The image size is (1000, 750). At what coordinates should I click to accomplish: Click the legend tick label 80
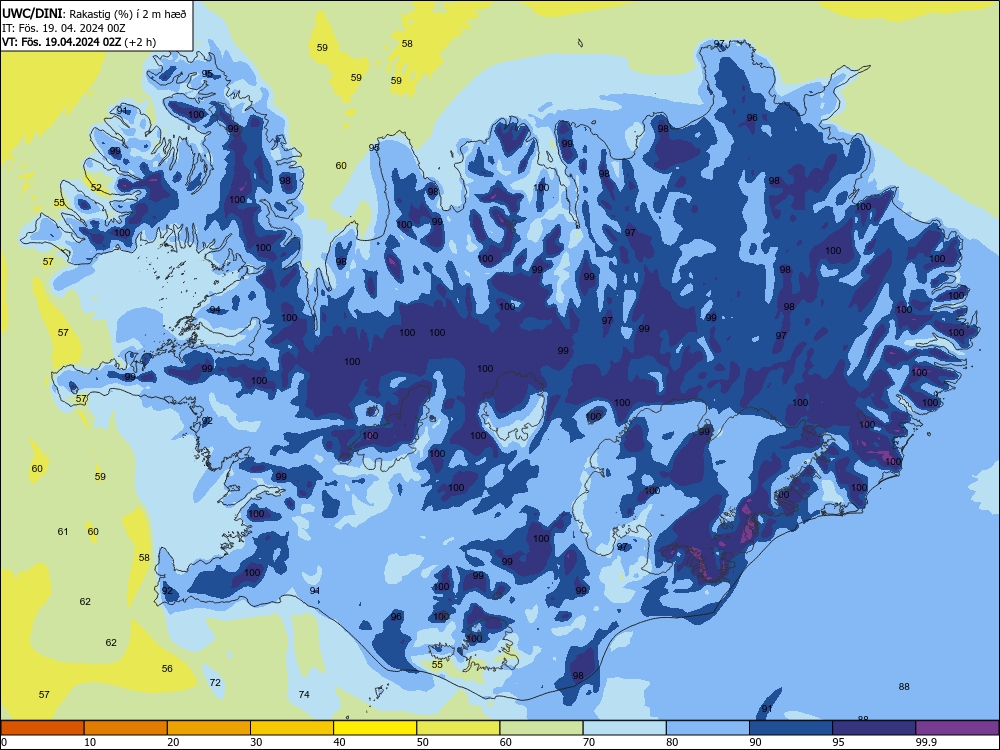673,742
